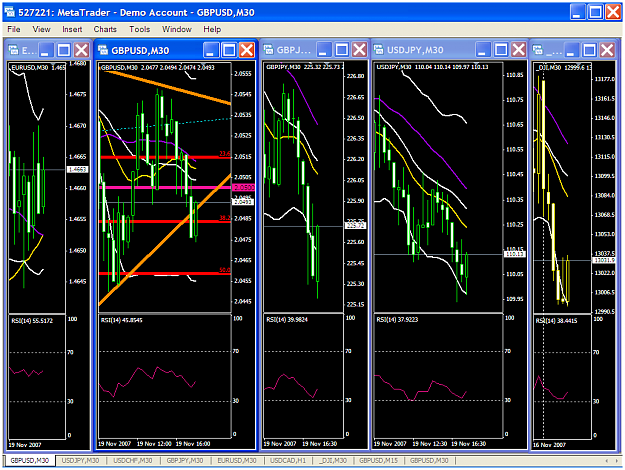This screenshot has height=470, width=625.
Task: Minimize the EURUSD chart window
Action: coord(46,50)
